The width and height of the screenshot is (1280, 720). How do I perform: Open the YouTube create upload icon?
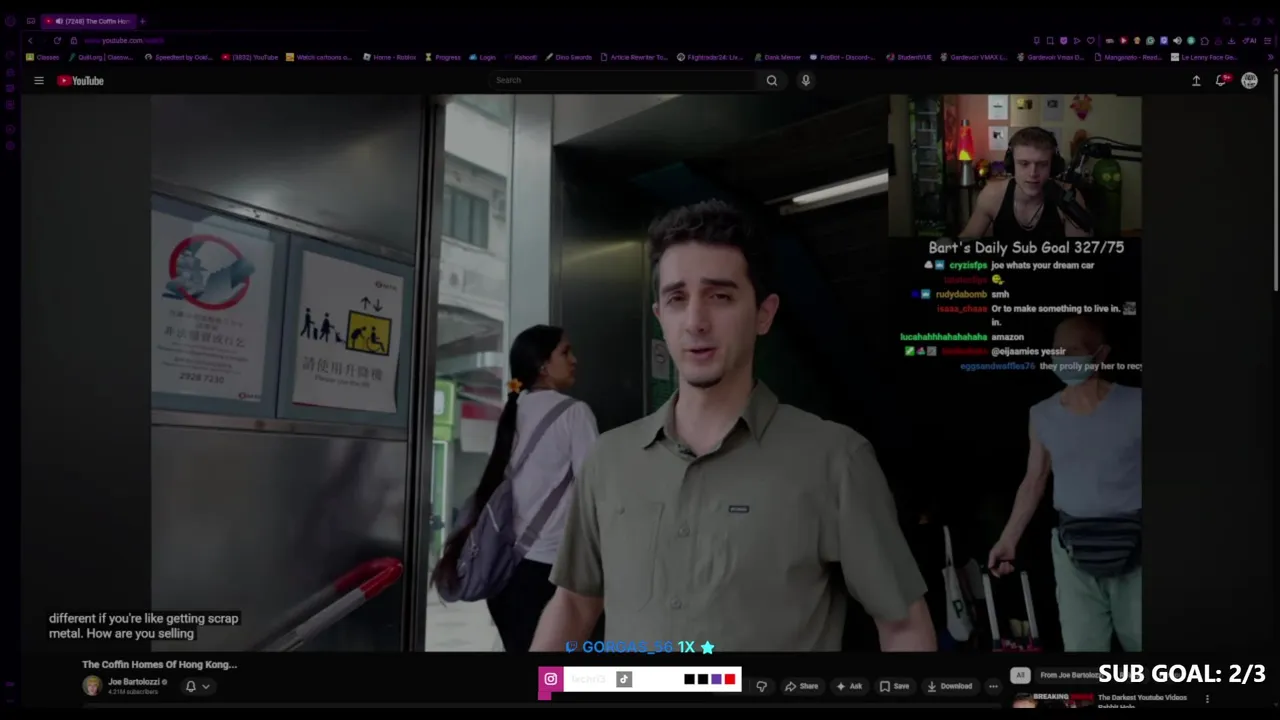(1196, 81)
